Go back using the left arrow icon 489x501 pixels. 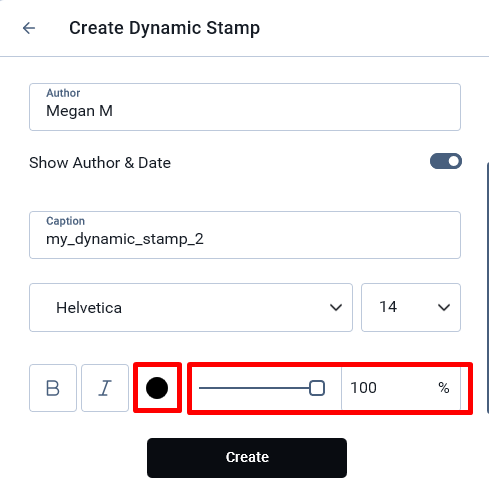[x=29, y=28]
